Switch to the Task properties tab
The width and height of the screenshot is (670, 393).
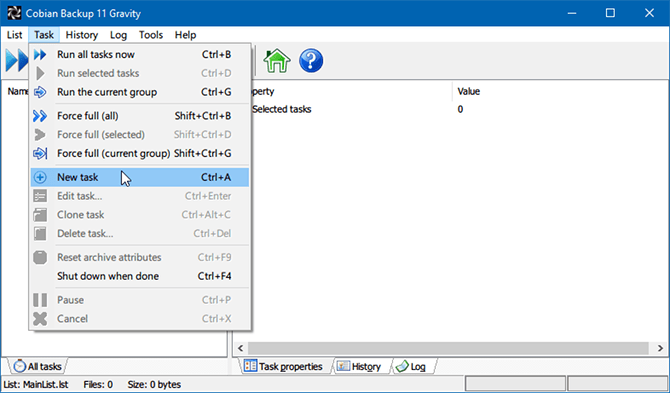point(283,367)
